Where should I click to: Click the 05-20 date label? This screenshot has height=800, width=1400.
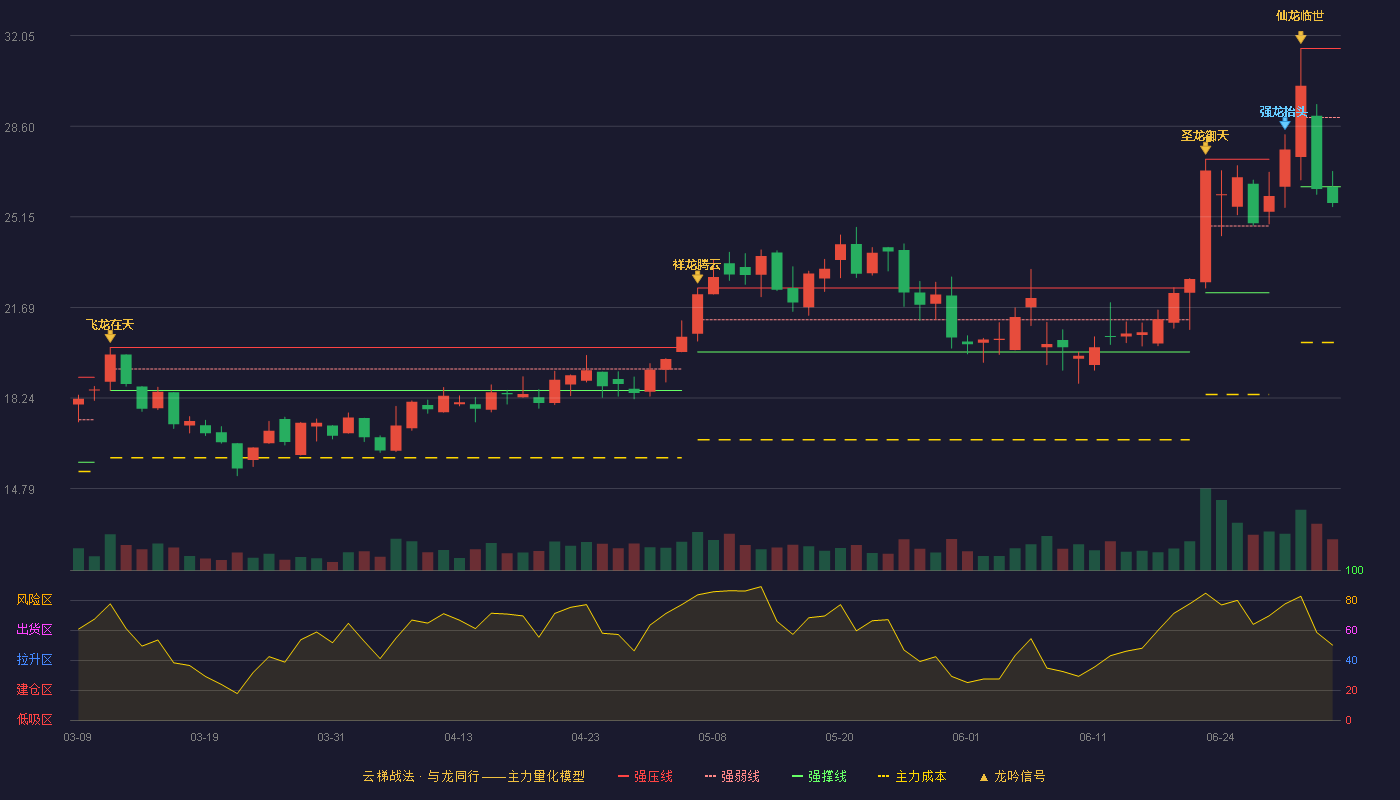coord(839,737)
